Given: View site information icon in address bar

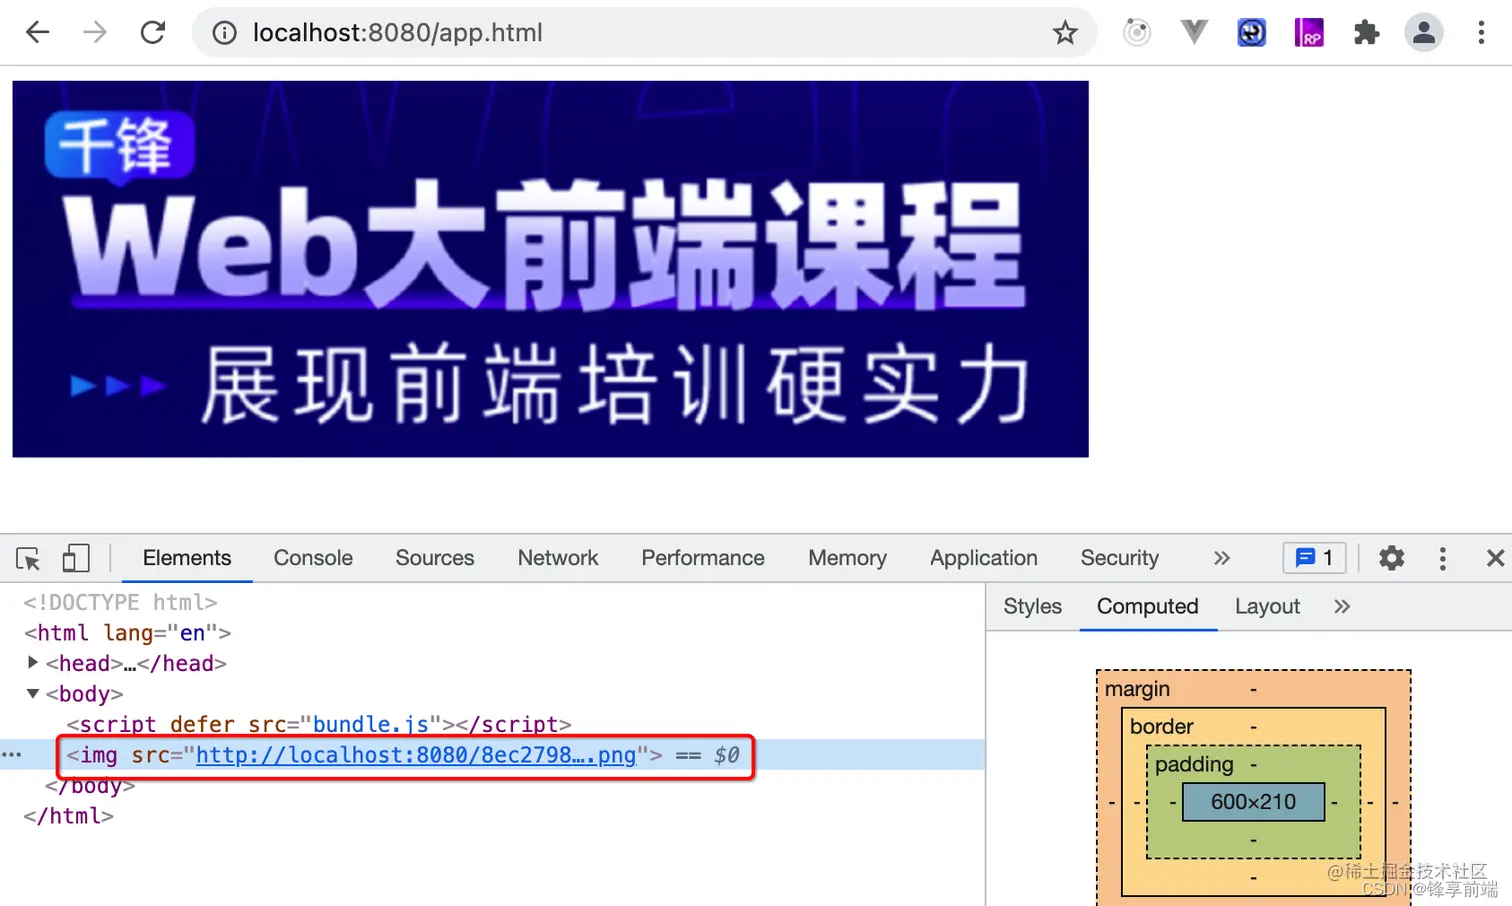Looking at the screenshot, I should tap(225, 33).
